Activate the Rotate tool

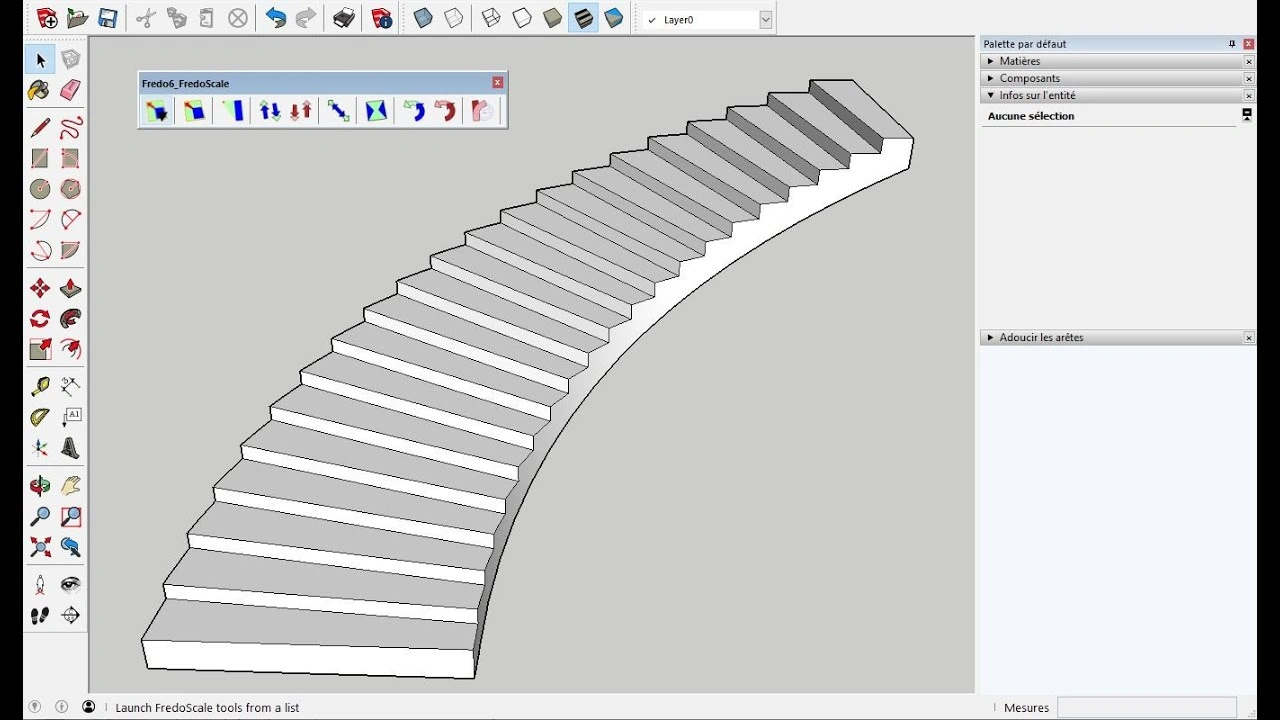coord(40,319)
